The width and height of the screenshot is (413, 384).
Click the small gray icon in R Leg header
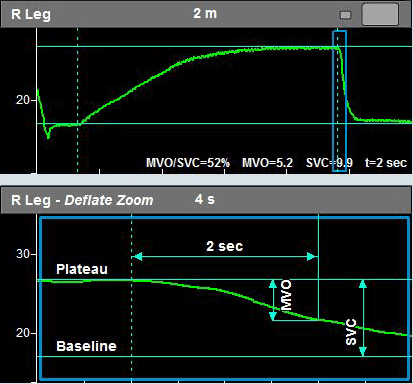345,15
